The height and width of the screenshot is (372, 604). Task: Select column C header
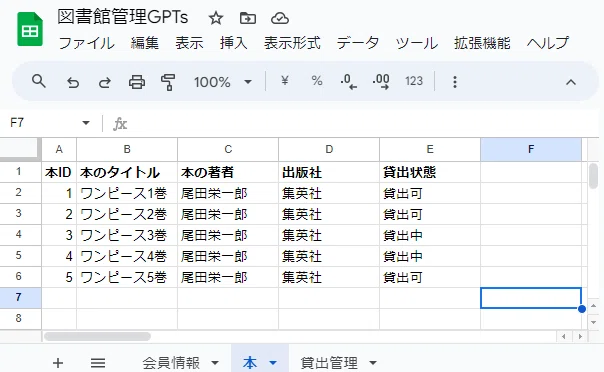pos(228,149)
